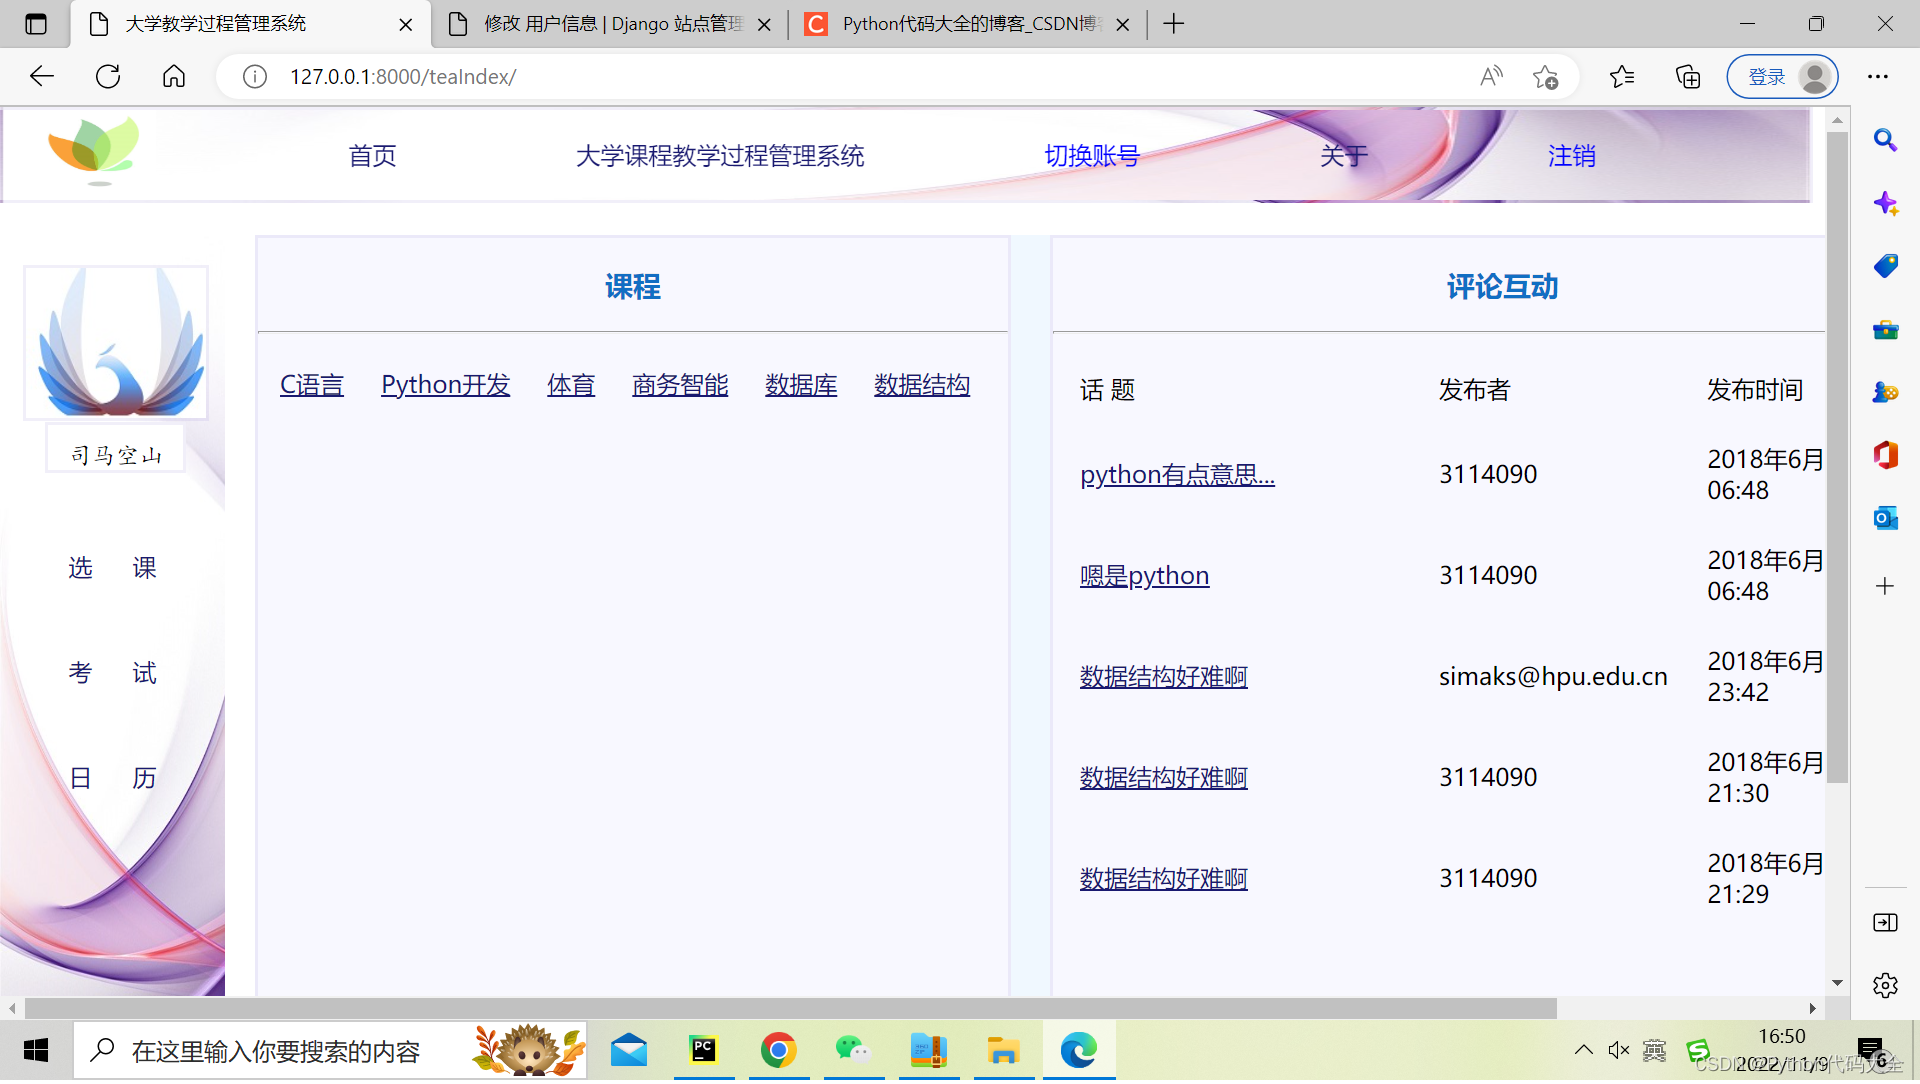Open the browser settings and more menu
The width and height of the screenshot is (1920, 1084).
pos(1878,77)
